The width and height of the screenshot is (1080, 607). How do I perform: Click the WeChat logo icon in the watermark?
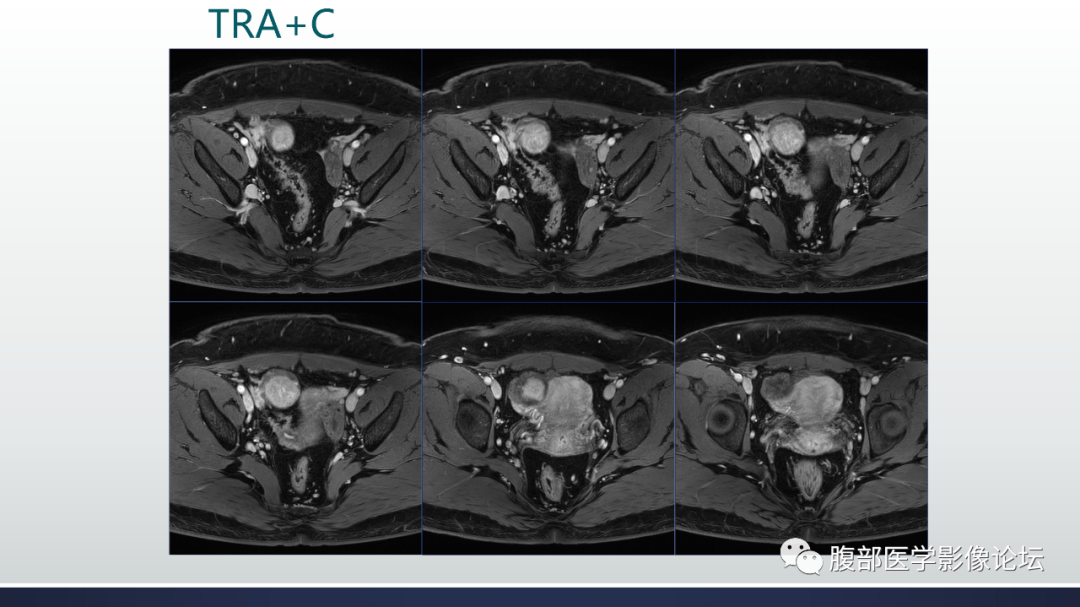pos(801,557)
